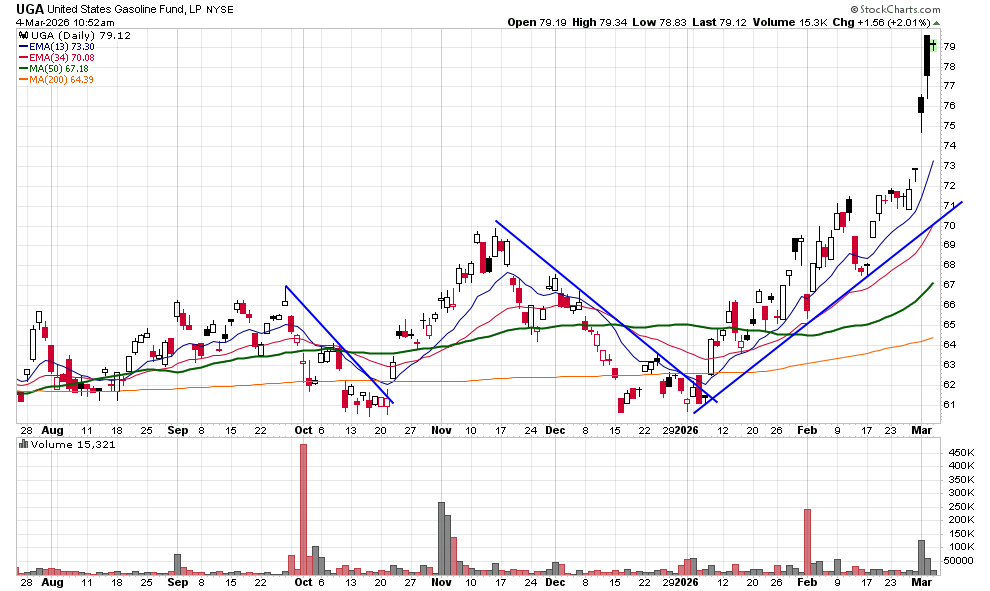Click the fund name United States Gasoline Fund, LP
Image resolution: width=990 pixels, height=591 pixels.
124,9
